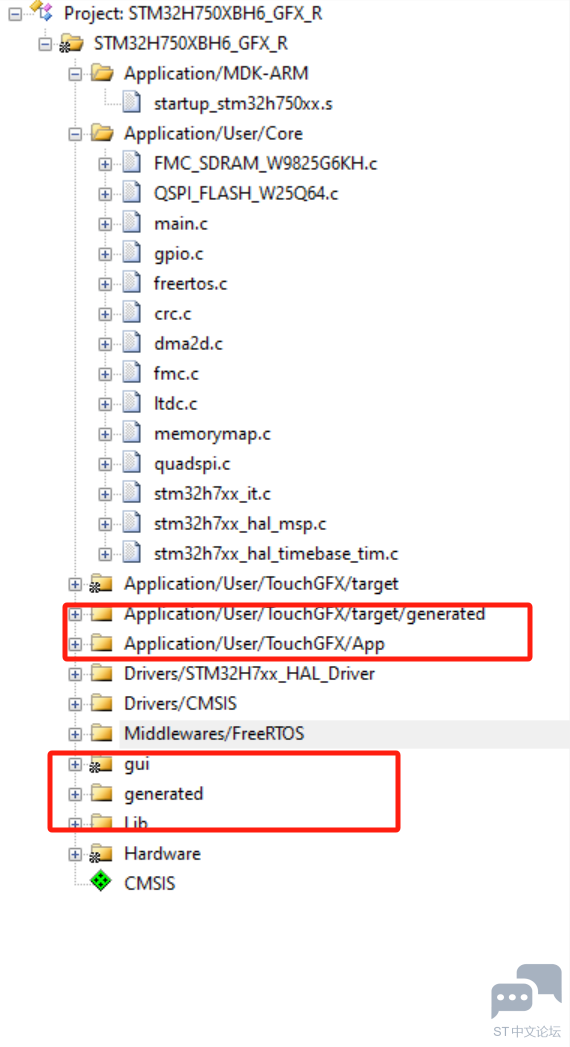The image size is (570, 1047).
Task: Click the fmc.c file icon
Action: click(x=131, y=373)
